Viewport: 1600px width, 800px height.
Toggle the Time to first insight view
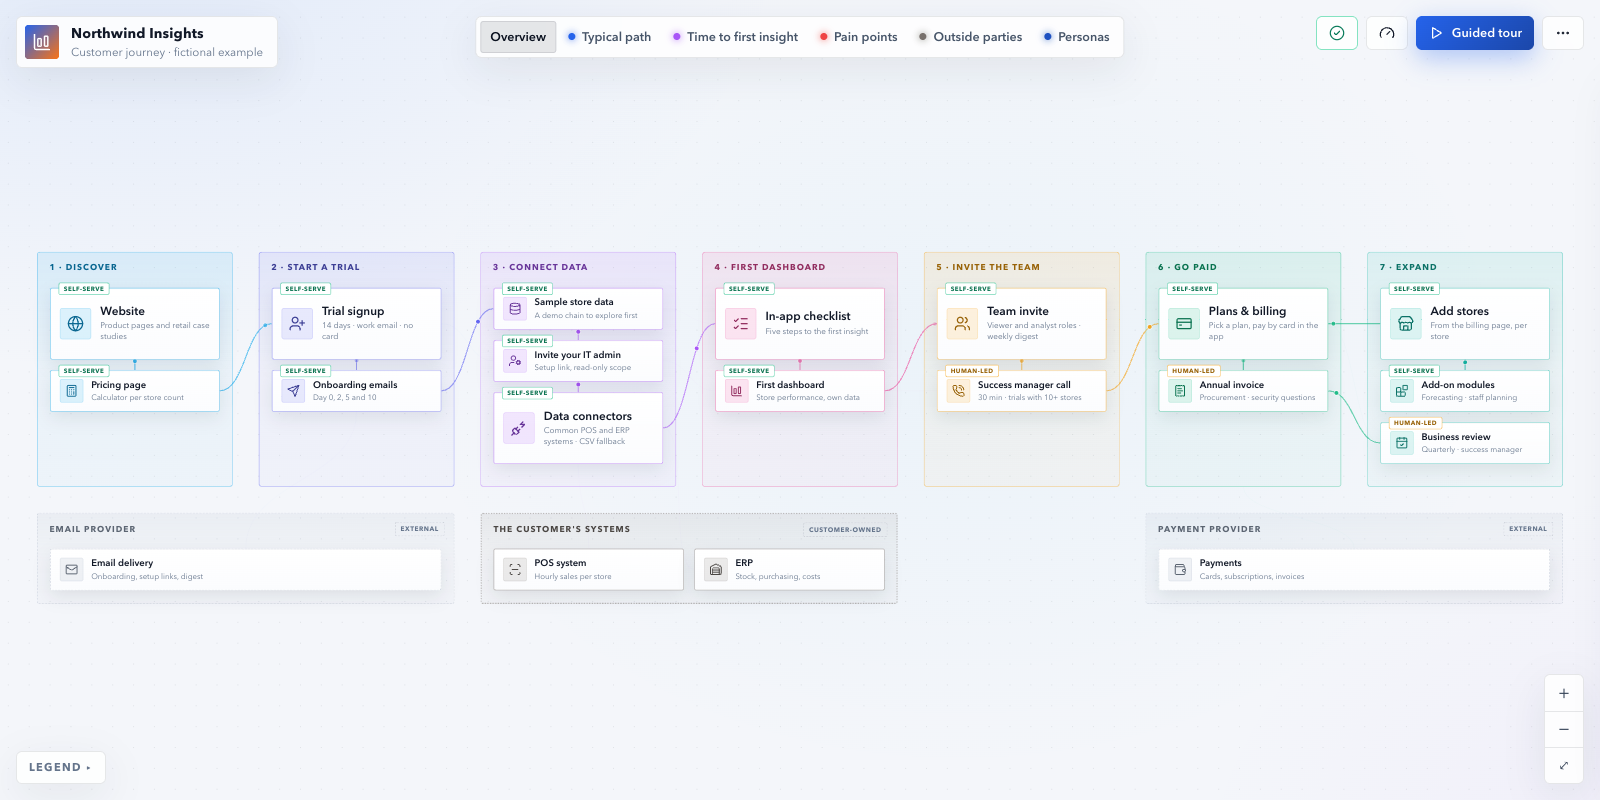click(735, 37)
